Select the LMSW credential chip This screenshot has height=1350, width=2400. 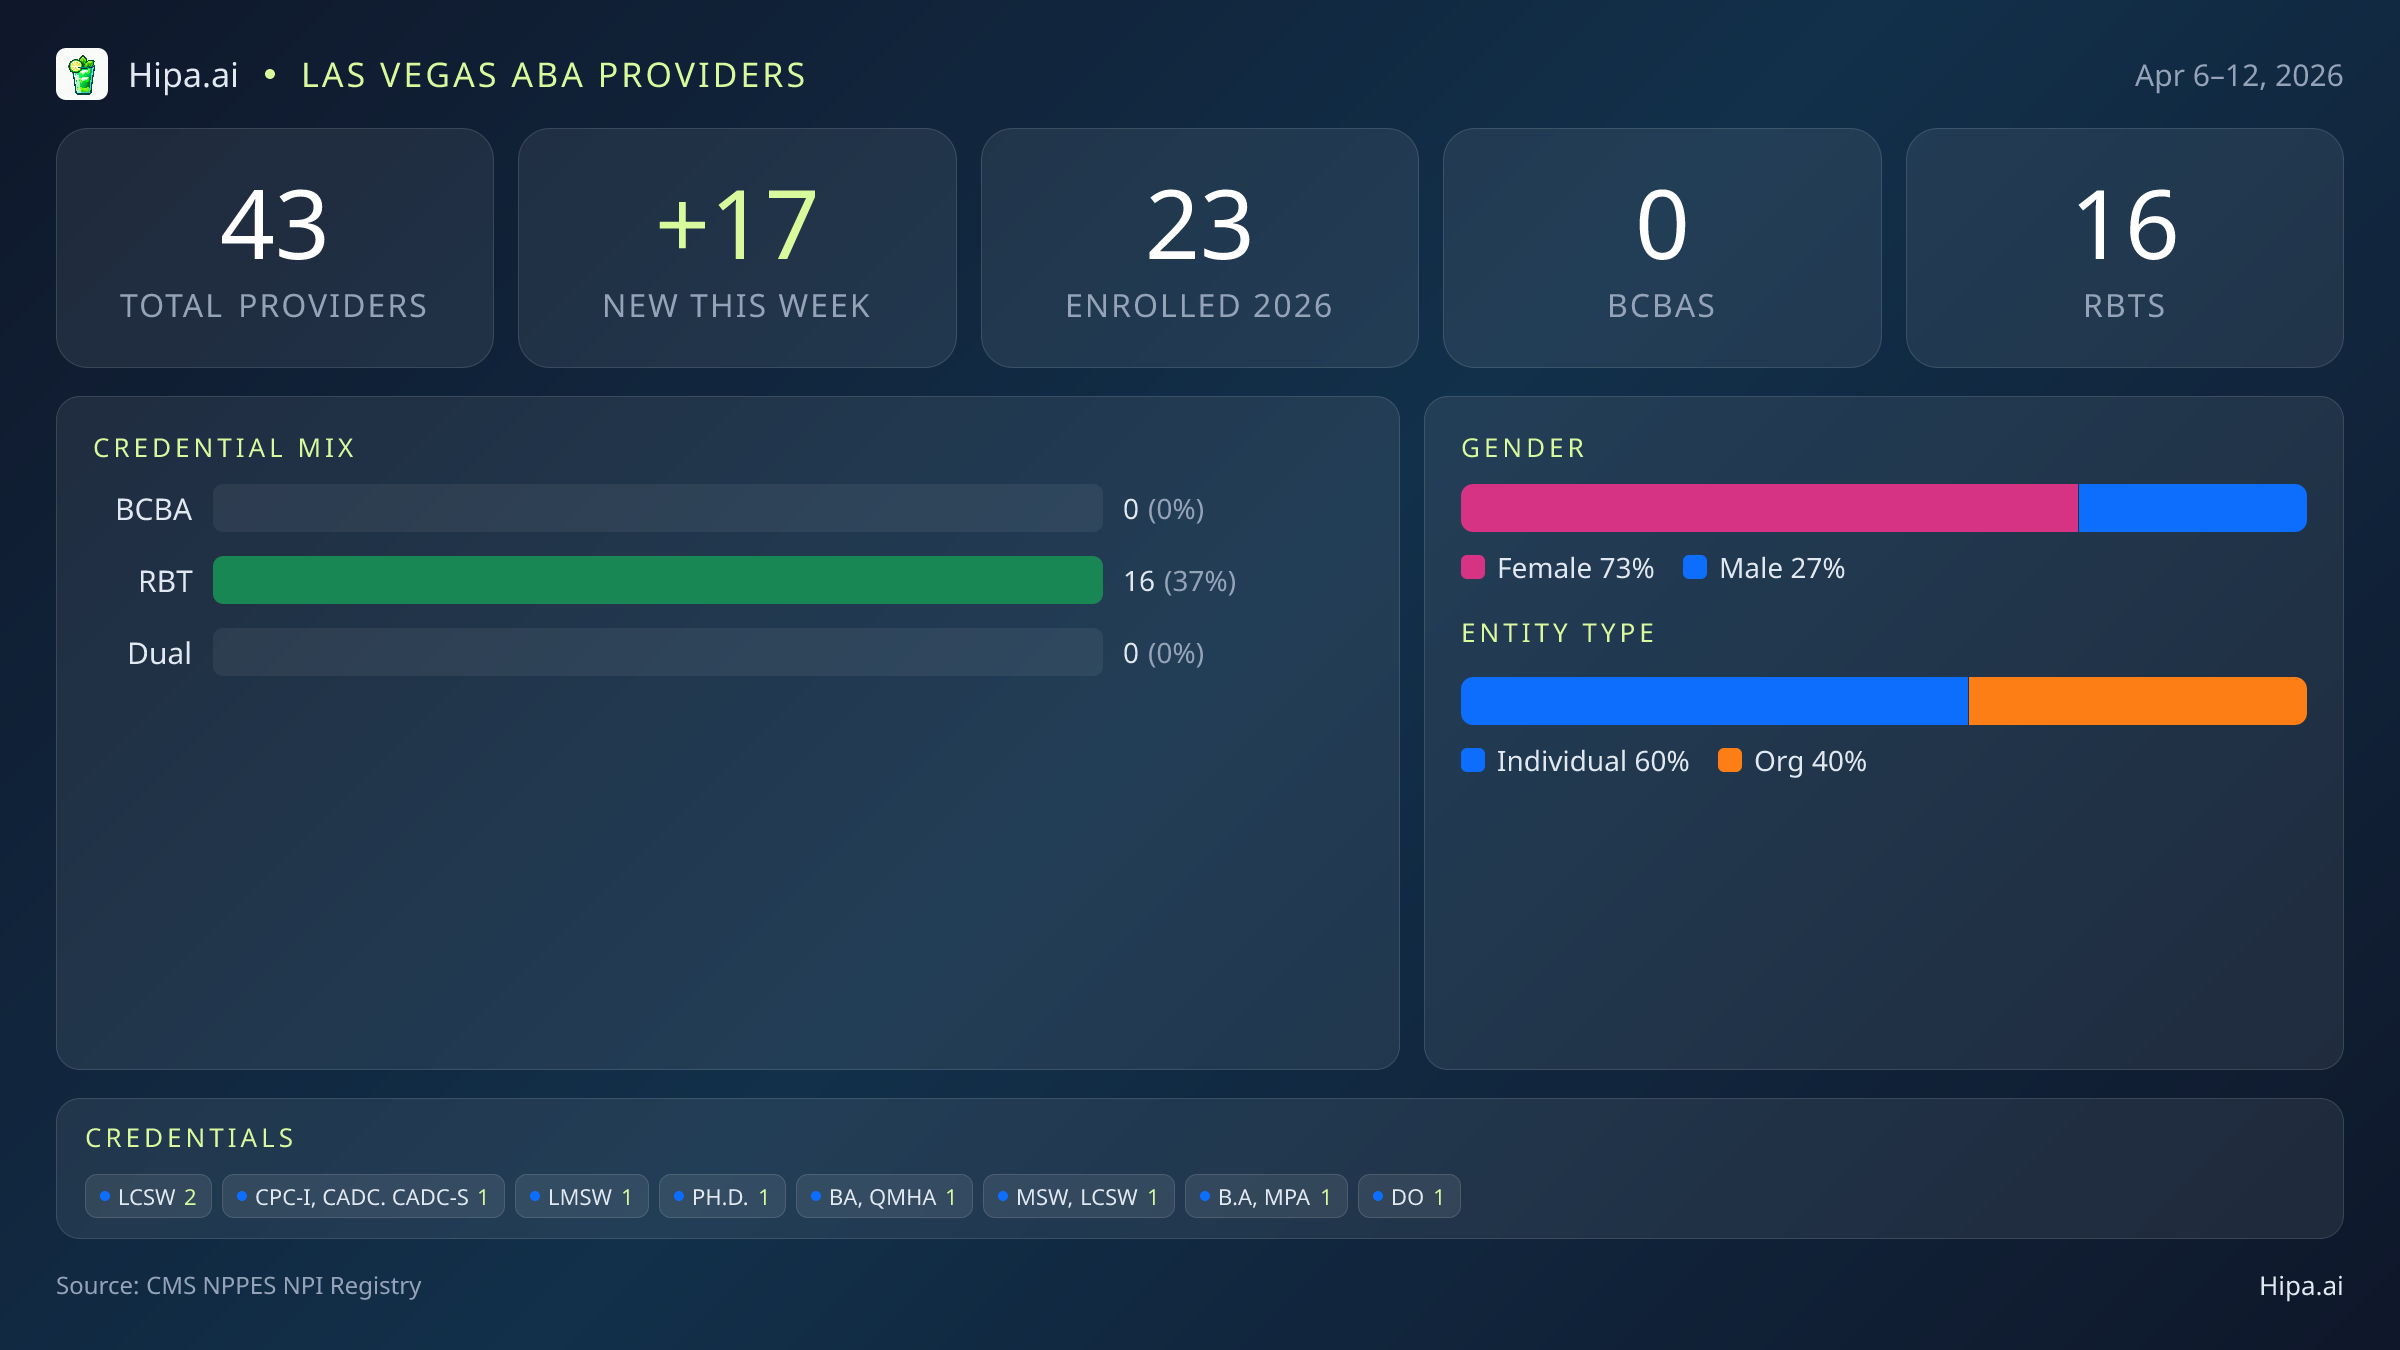(x=581, y=1197)
